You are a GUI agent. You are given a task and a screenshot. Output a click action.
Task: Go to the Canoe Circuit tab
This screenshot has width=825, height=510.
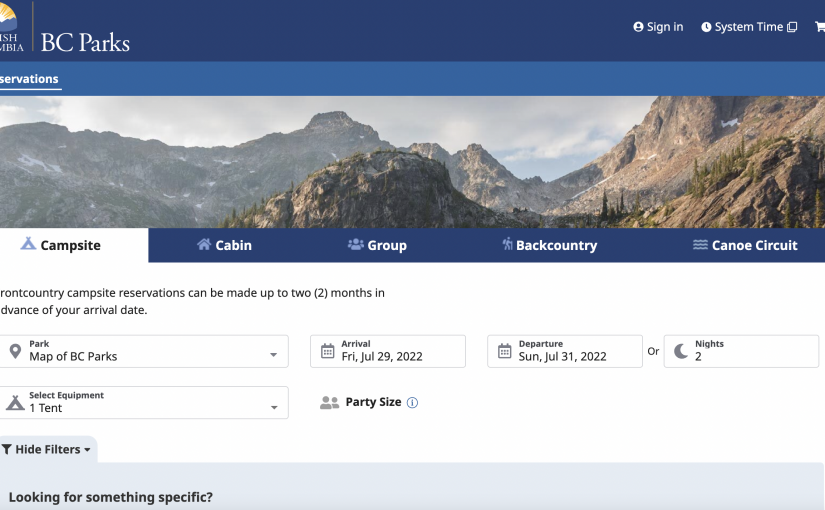(x=745, y=245)
